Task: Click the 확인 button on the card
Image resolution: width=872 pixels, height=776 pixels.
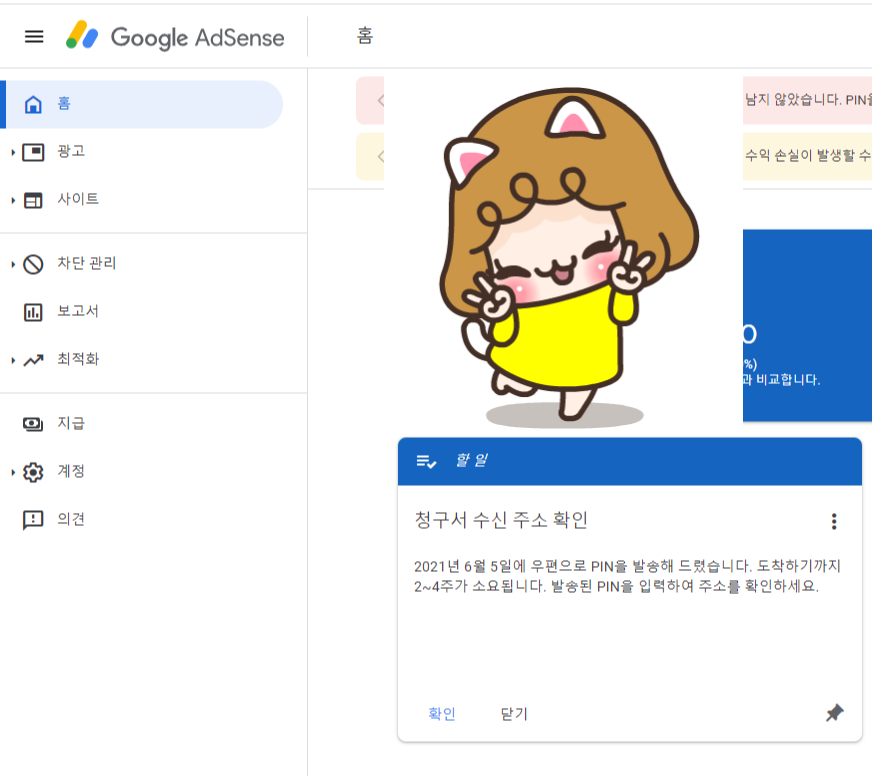Action: (442, 714)
